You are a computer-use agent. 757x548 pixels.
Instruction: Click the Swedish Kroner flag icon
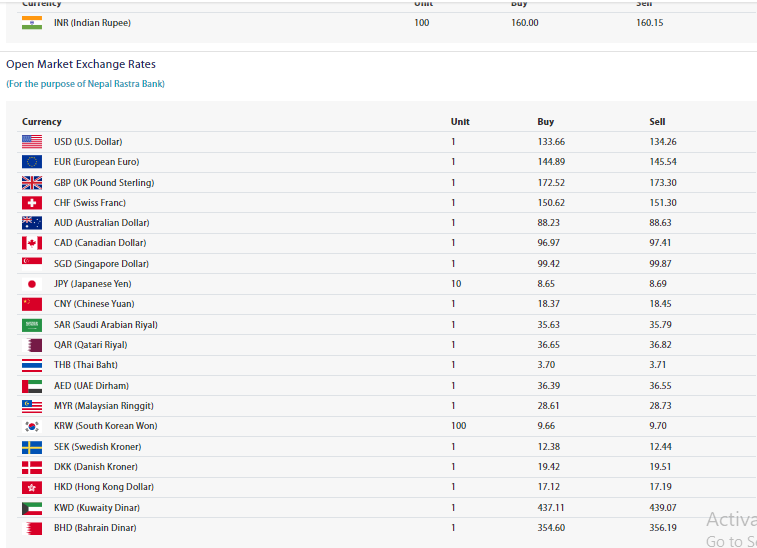32,447
